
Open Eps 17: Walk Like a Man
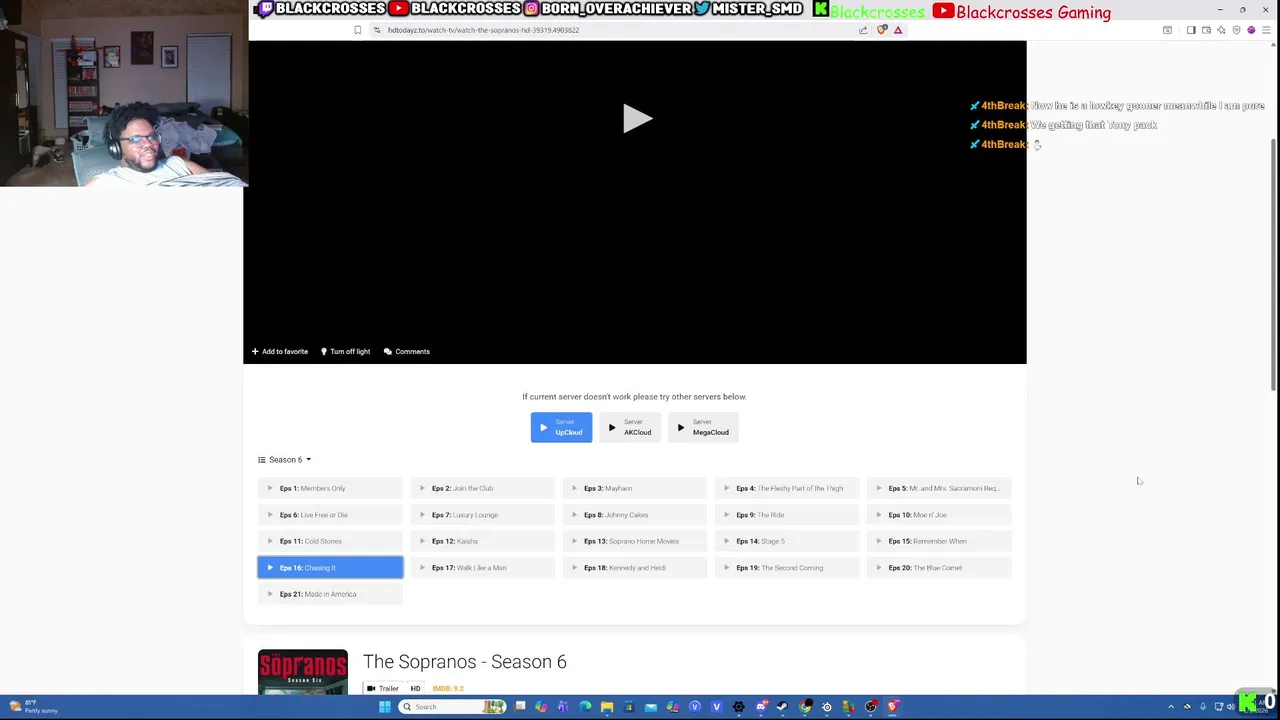click(x=482, y=568)
